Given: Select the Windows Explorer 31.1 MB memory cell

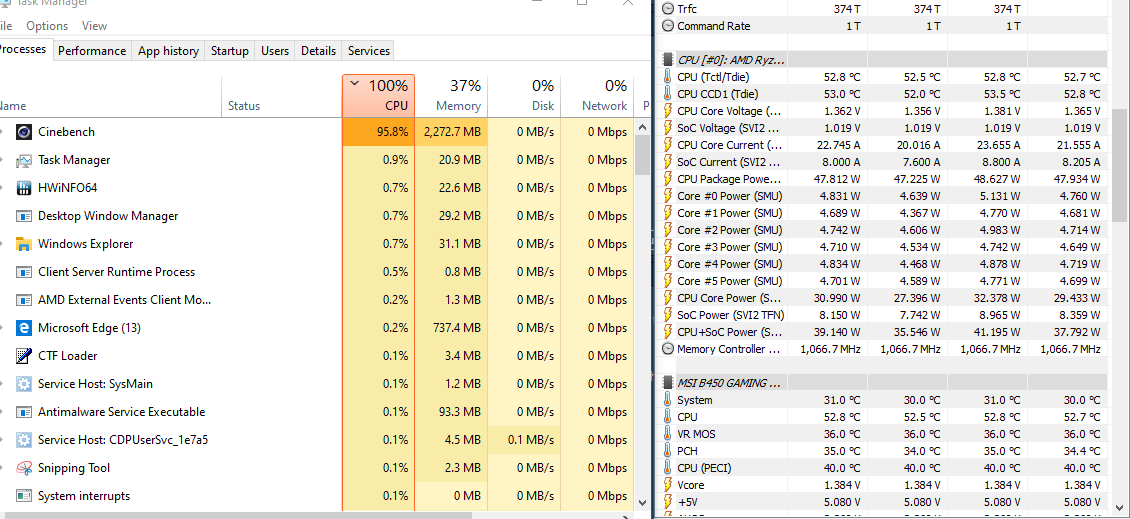Looking at the screenshot, I should coord(451,244).
